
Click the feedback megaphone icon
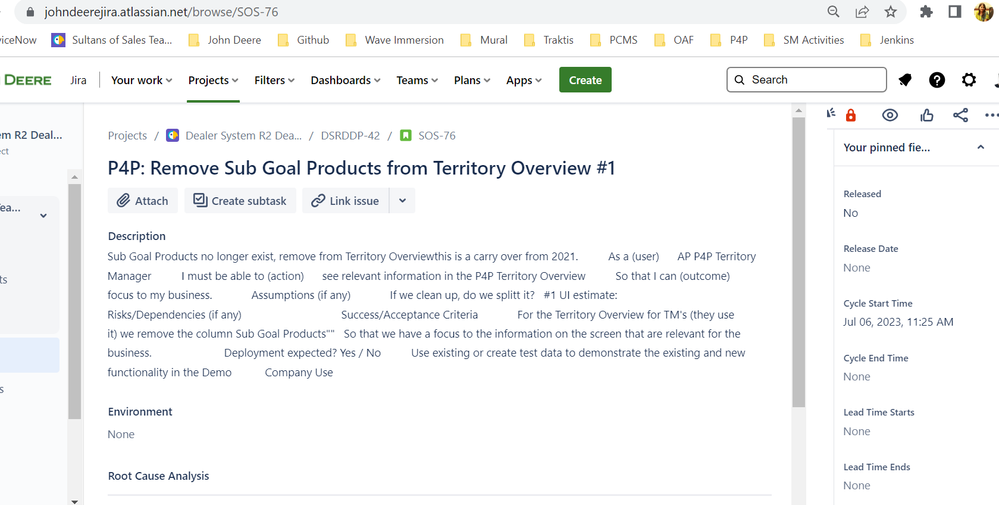(831, 114)
